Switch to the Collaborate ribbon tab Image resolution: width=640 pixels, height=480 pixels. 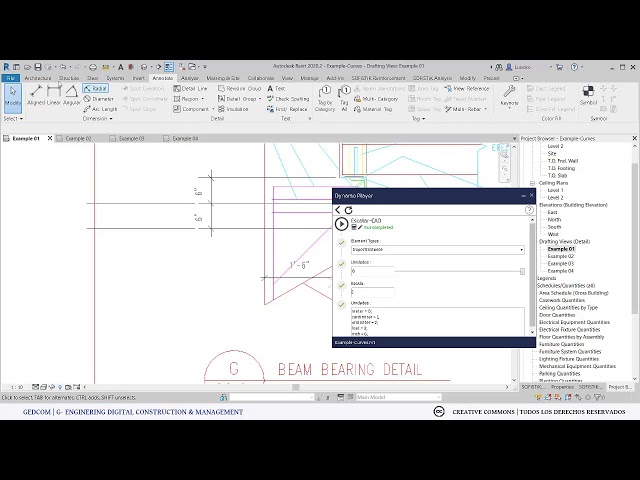pyautogui.click(x=261, y=78)
